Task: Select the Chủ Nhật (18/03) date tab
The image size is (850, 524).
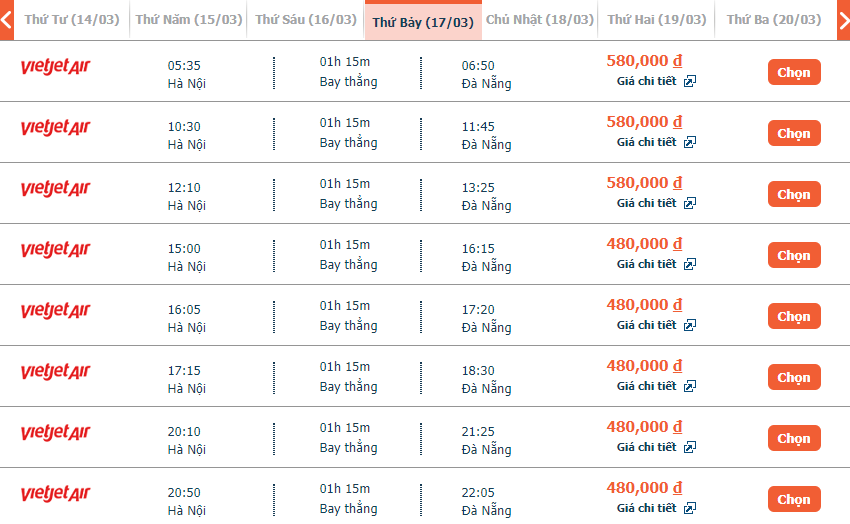Action: coord(539,20)
